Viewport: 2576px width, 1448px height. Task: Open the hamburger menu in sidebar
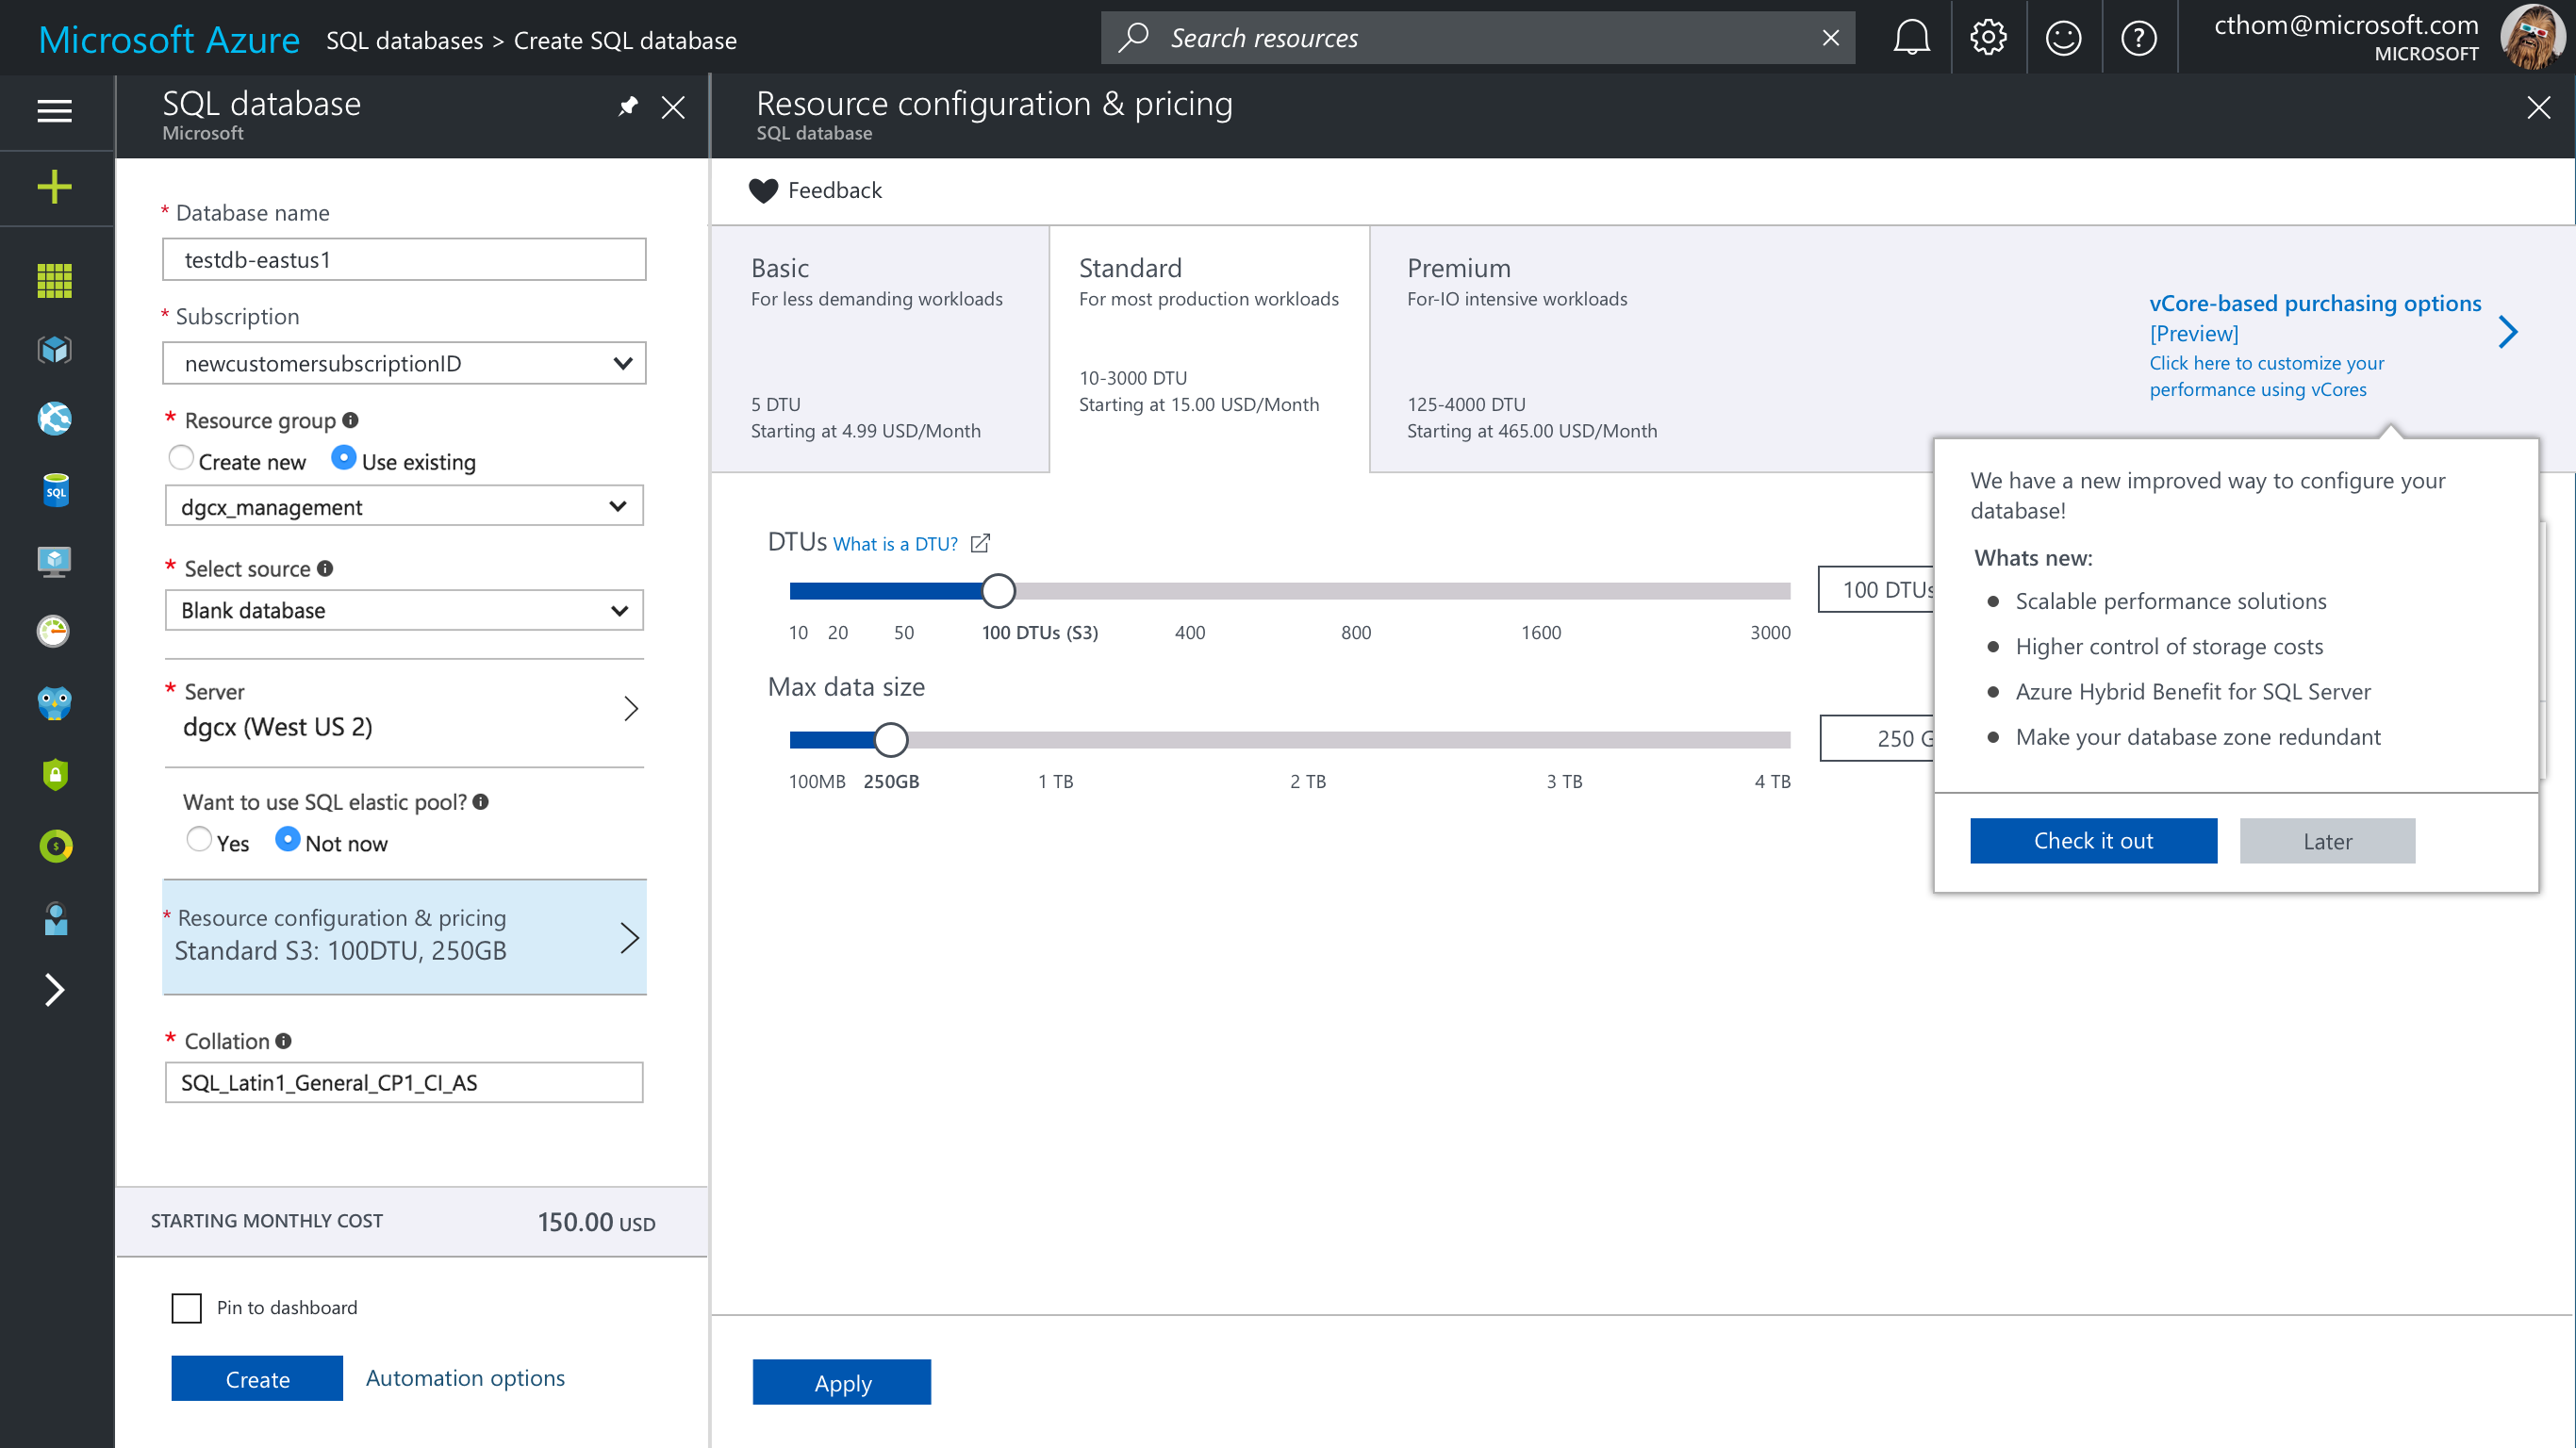tap(55, 111)
